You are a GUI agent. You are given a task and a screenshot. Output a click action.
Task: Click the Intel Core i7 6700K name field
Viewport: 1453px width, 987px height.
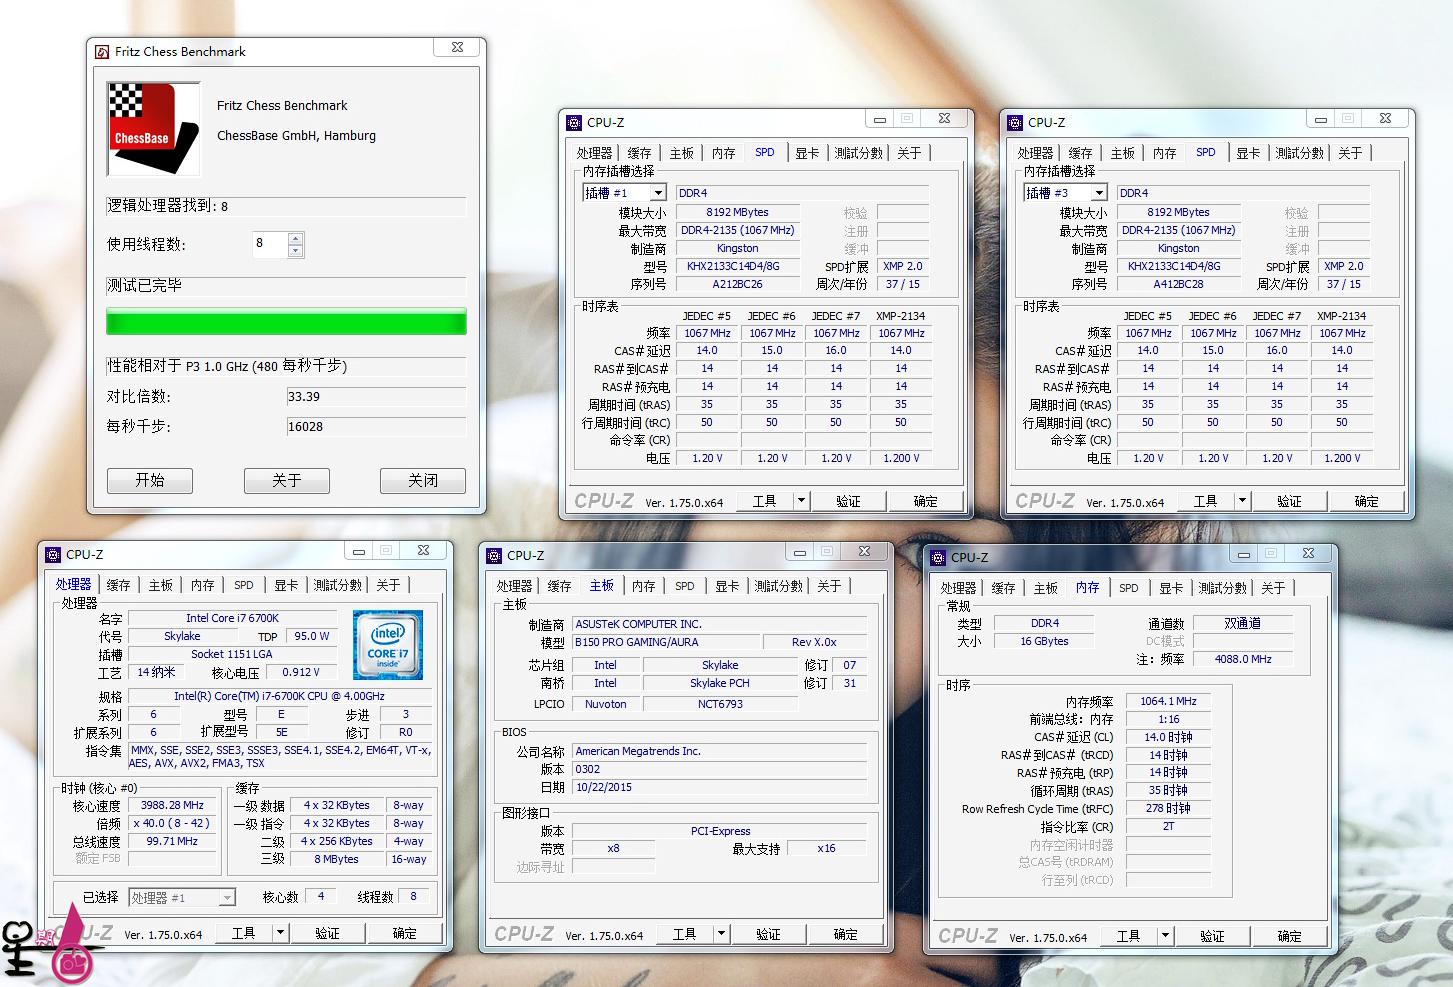tap(233, 618)
